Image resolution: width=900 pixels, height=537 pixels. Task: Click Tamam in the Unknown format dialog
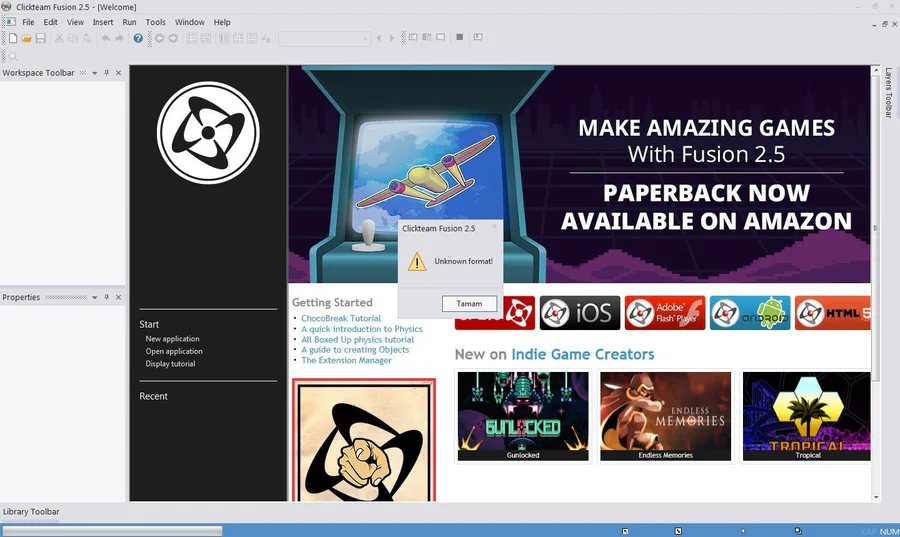coord(469,303)
